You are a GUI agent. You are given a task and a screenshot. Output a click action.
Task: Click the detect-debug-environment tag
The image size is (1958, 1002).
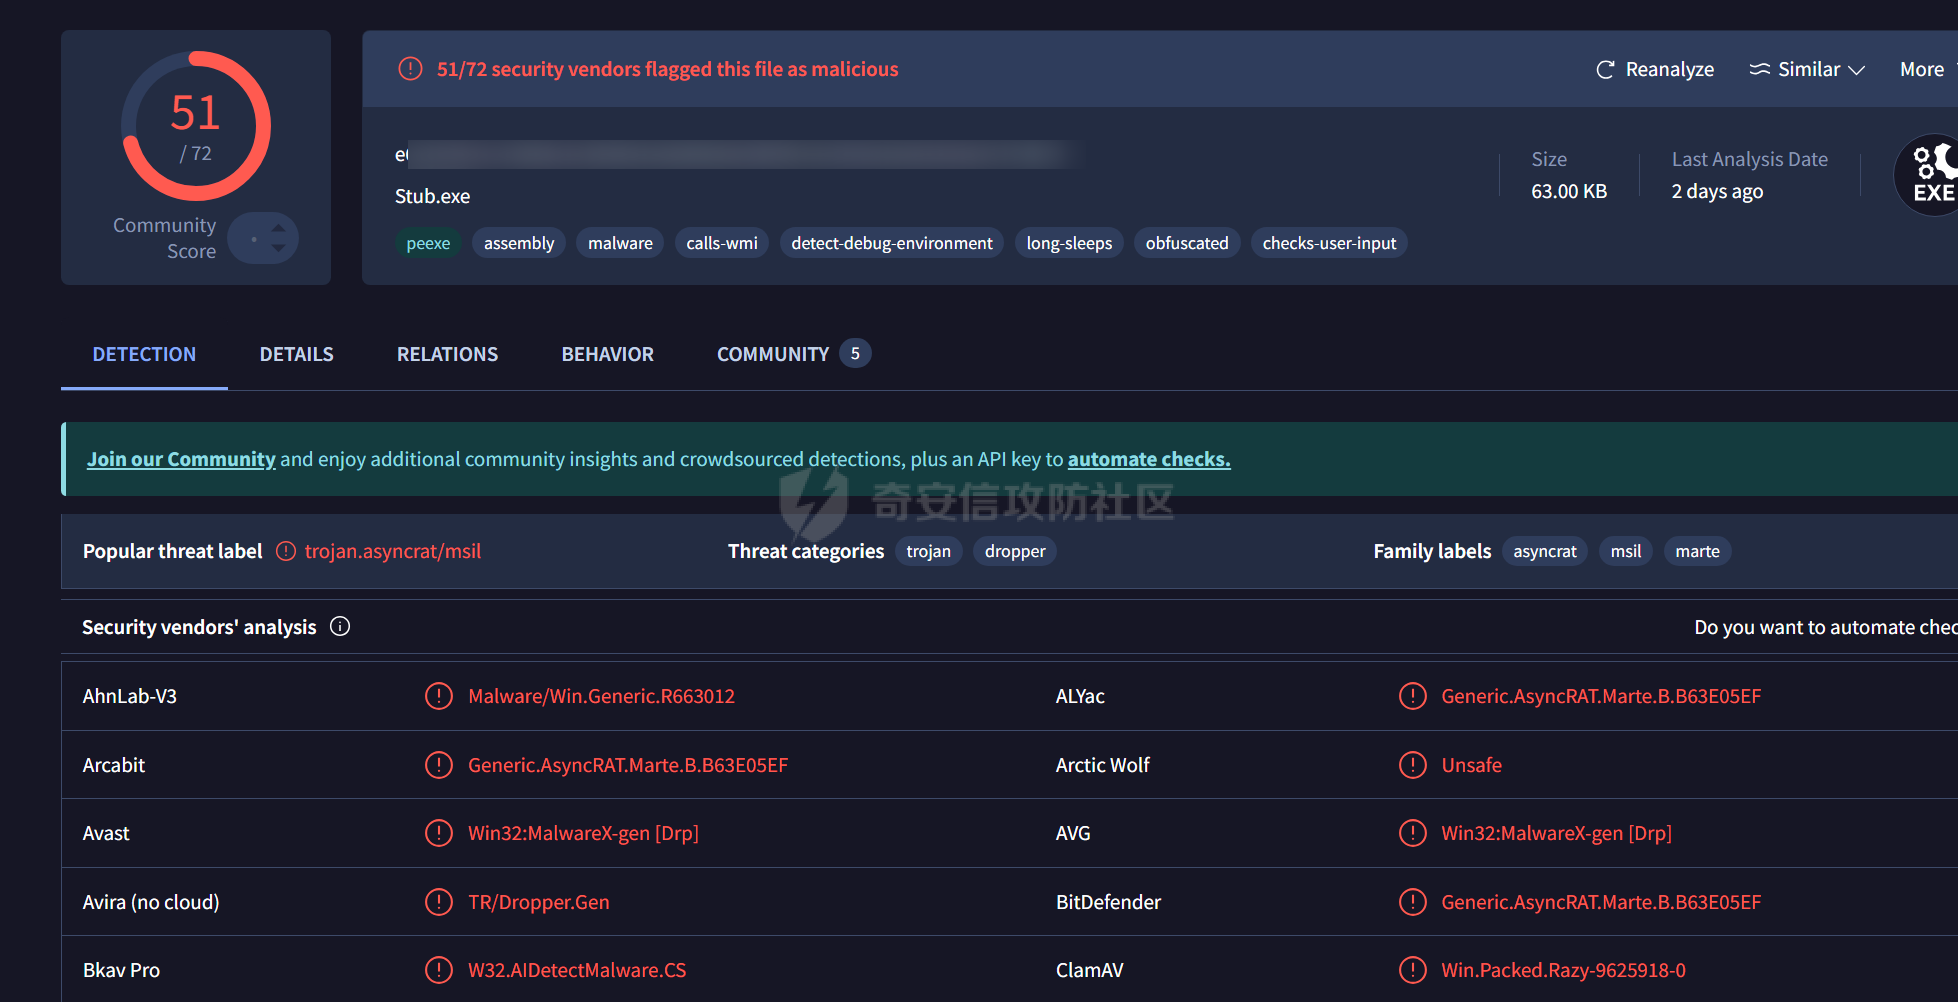(892, 243)
